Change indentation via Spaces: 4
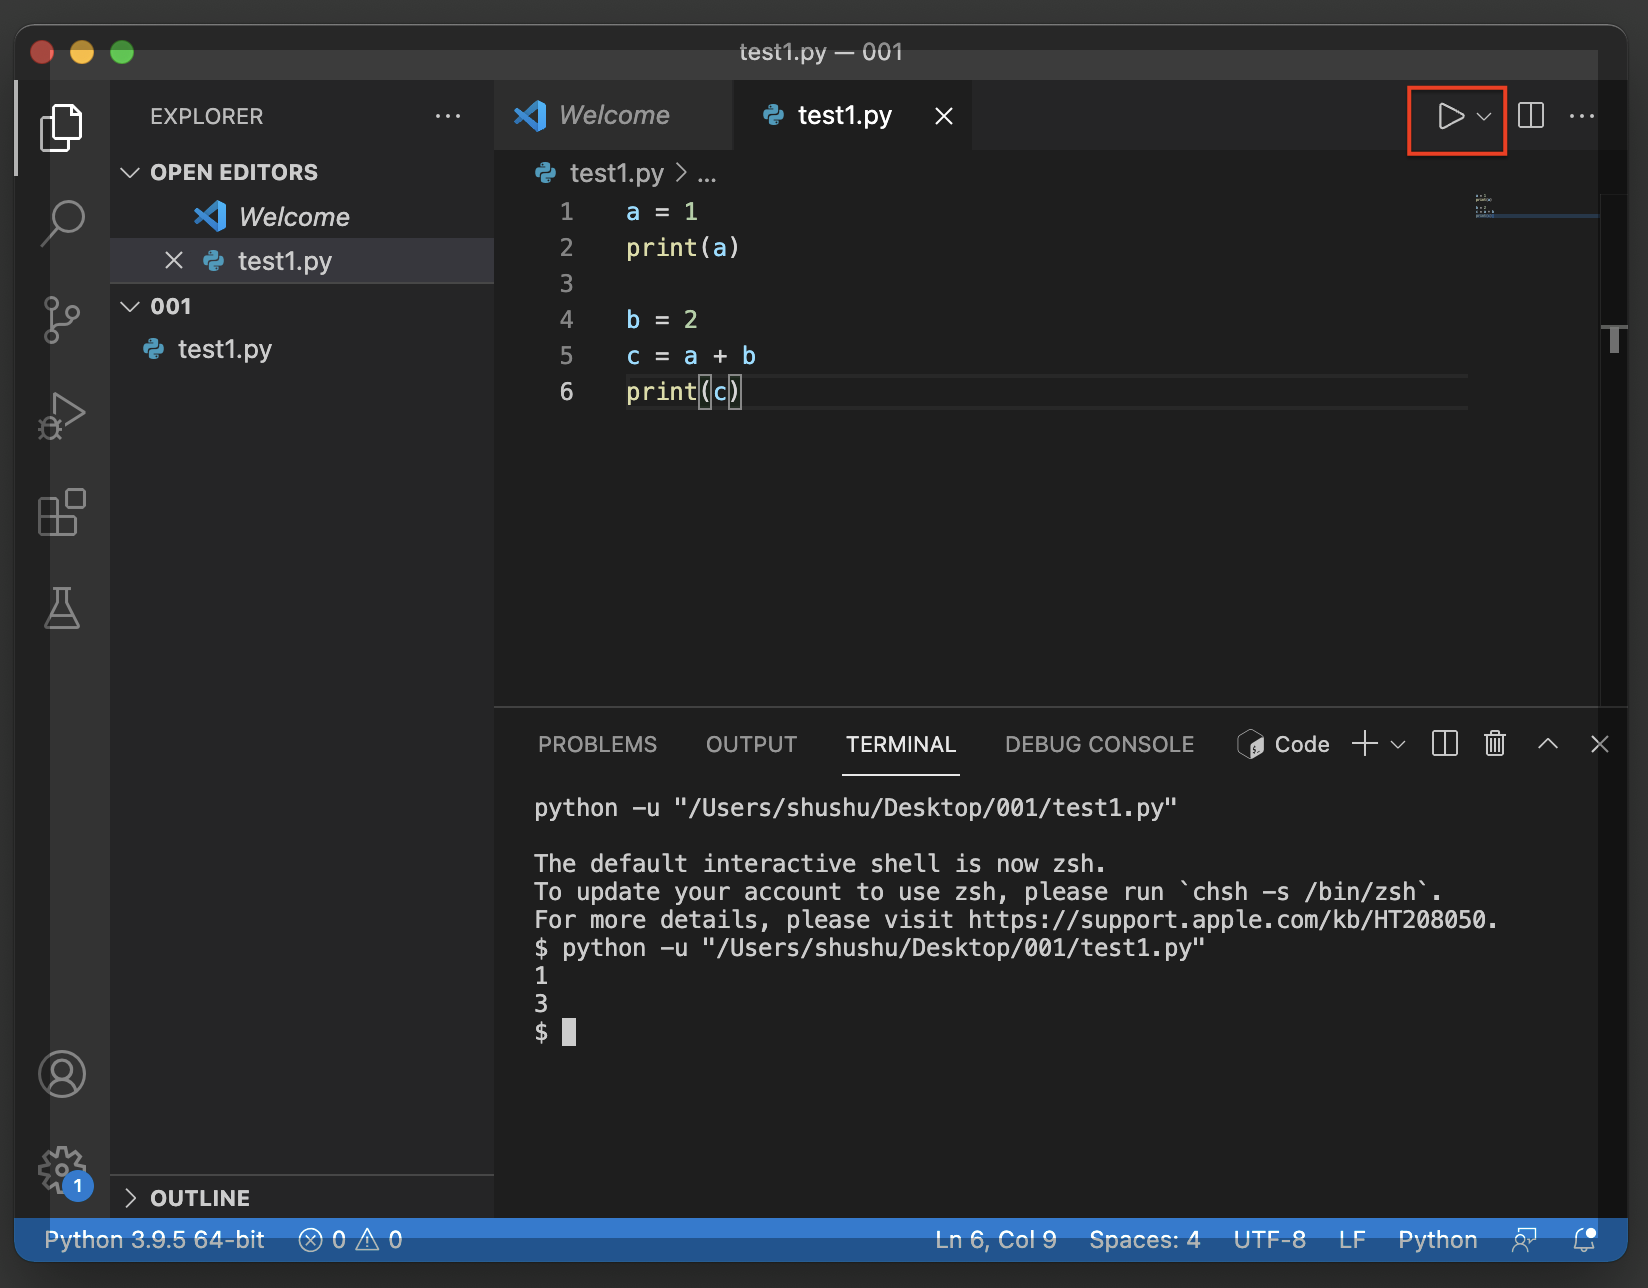Screen dimensions: 1648x1288 [x=1144, y=1240]
